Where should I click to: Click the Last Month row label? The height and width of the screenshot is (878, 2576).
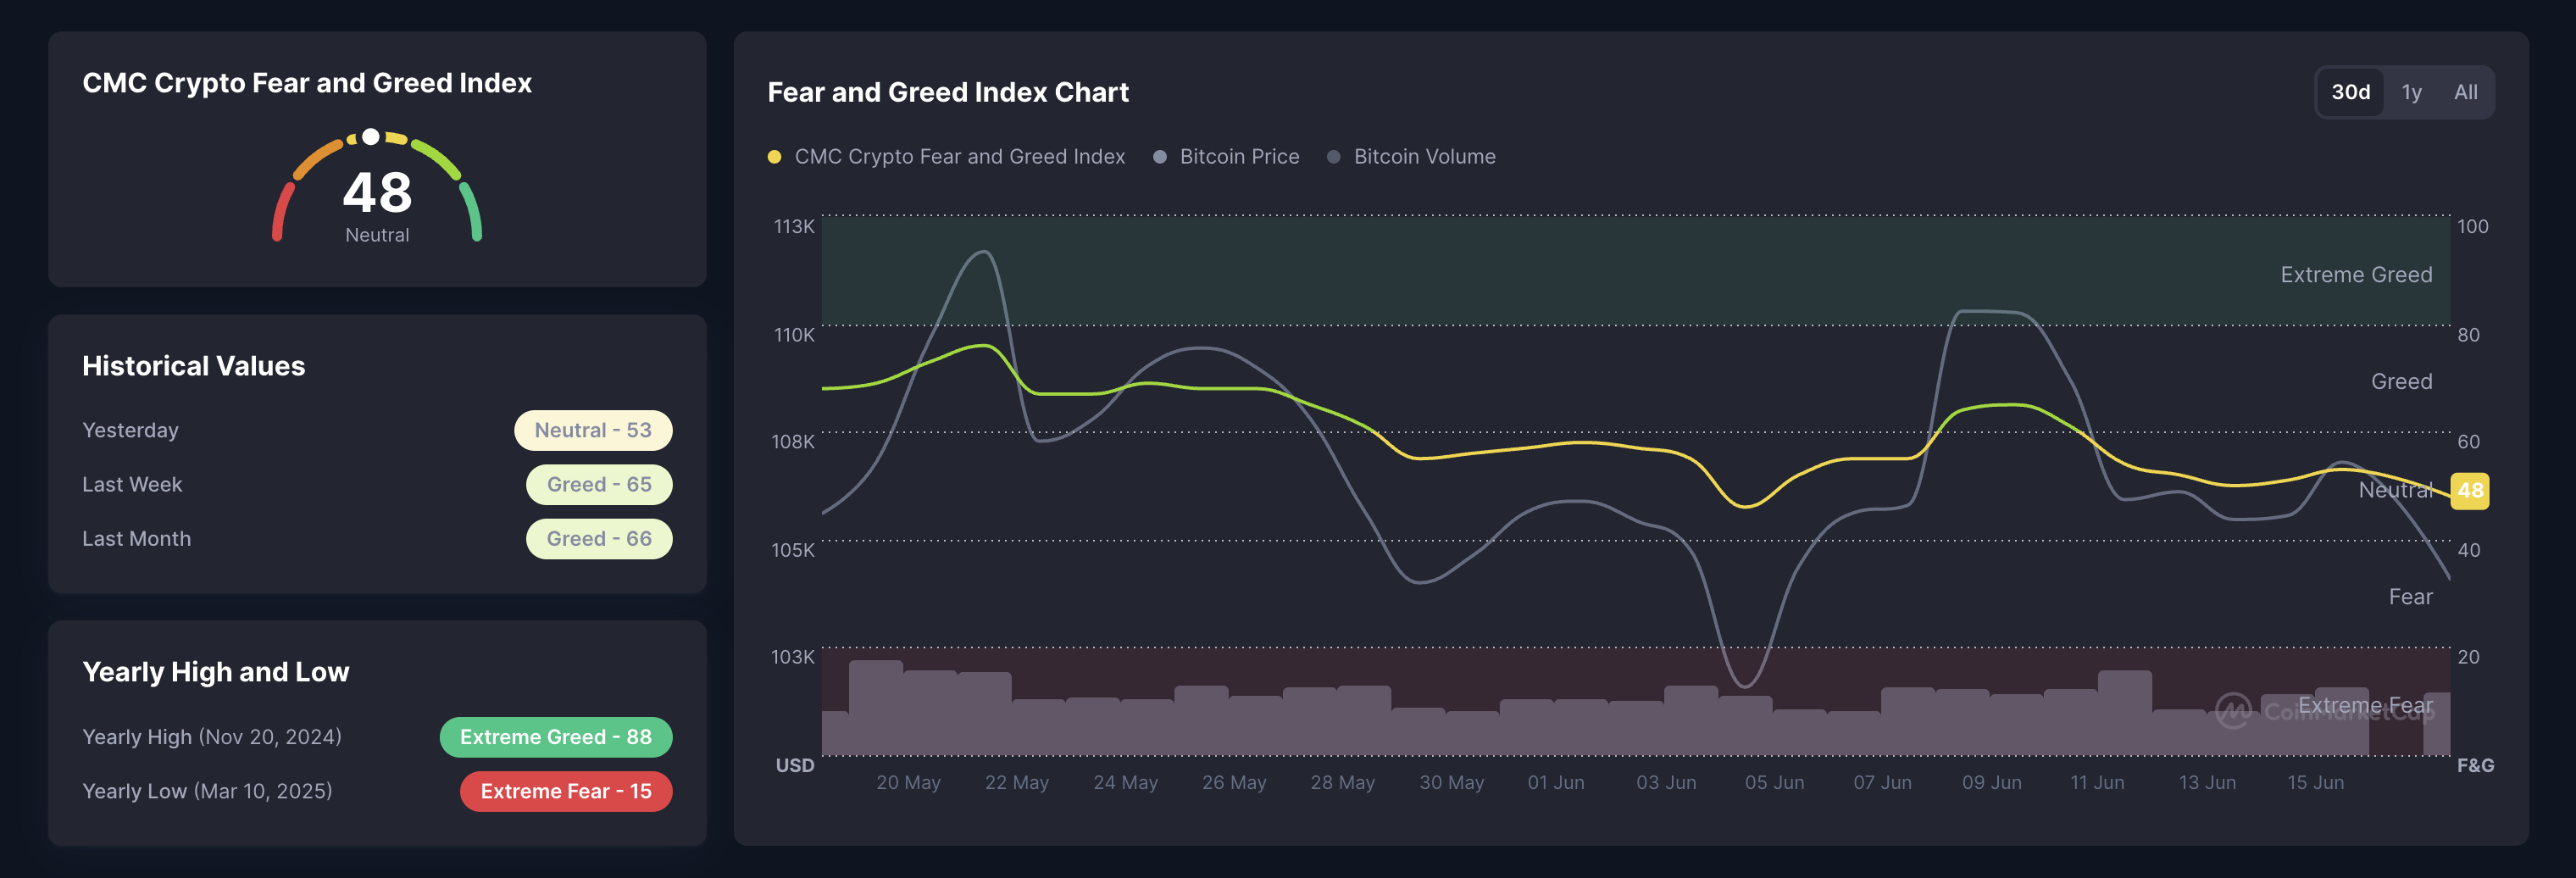(137, 538)
